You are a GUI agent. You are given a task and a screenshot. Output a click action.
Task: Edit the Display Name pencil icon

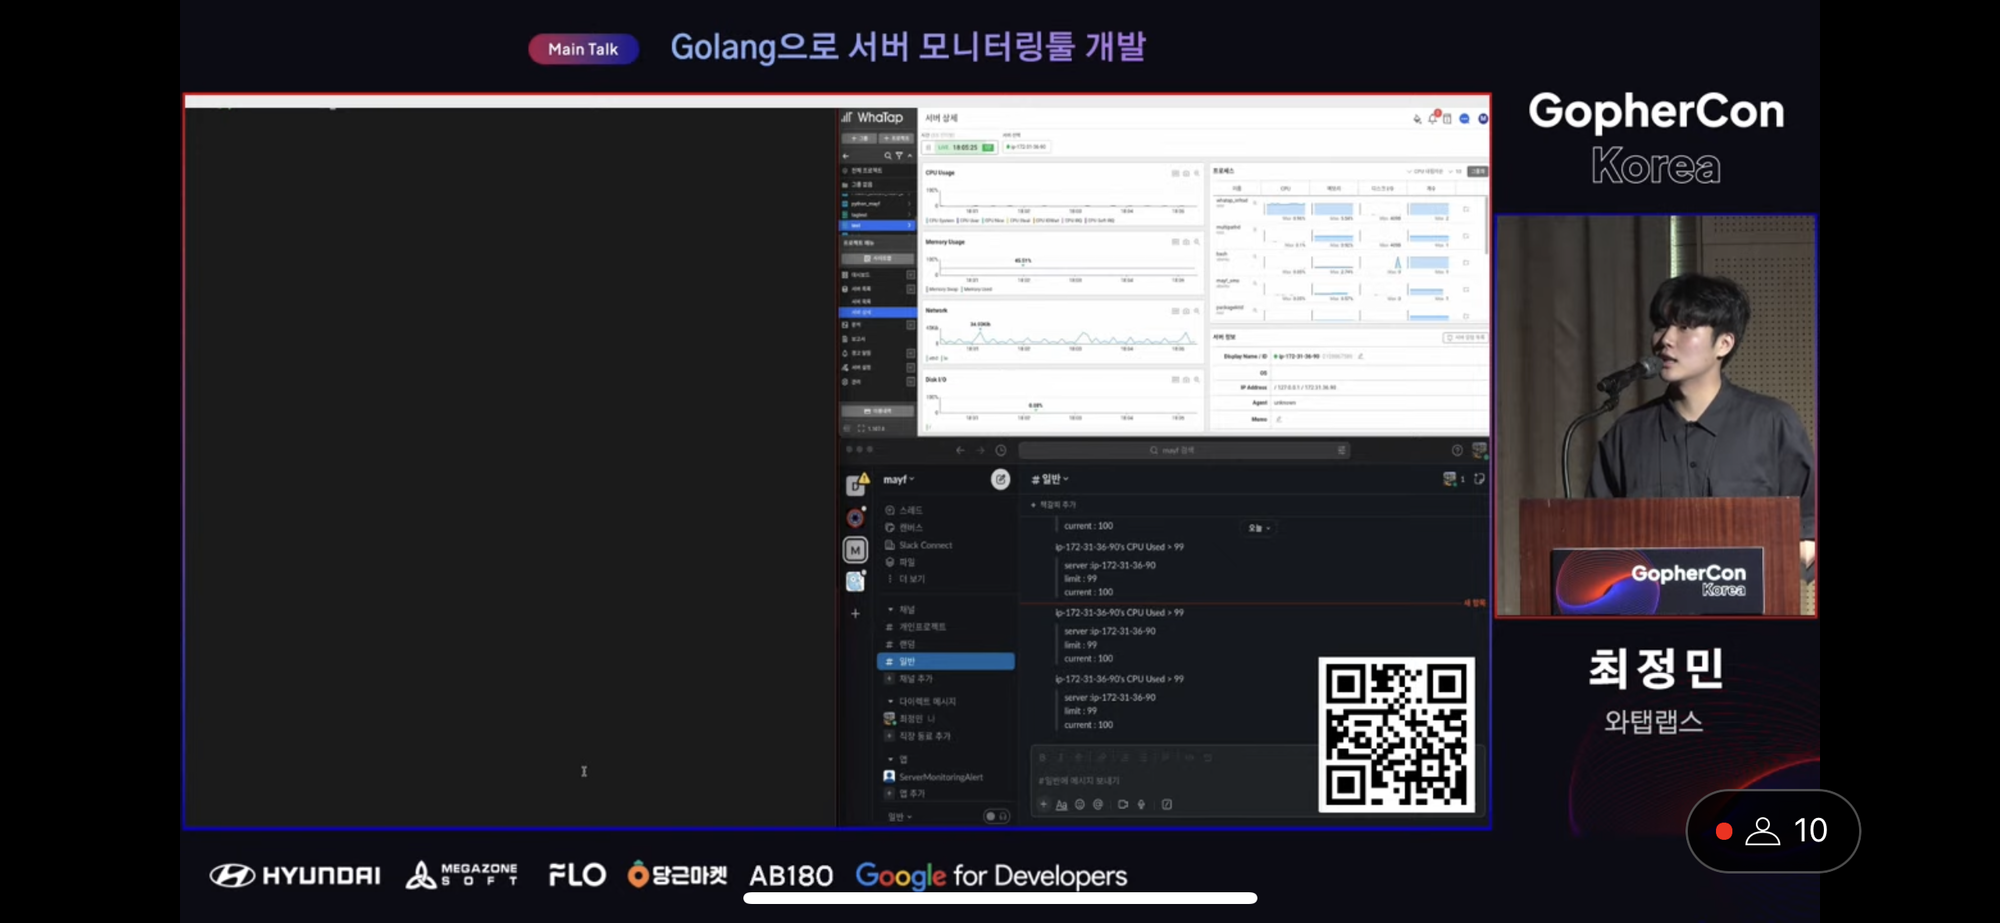[1360, 356]
